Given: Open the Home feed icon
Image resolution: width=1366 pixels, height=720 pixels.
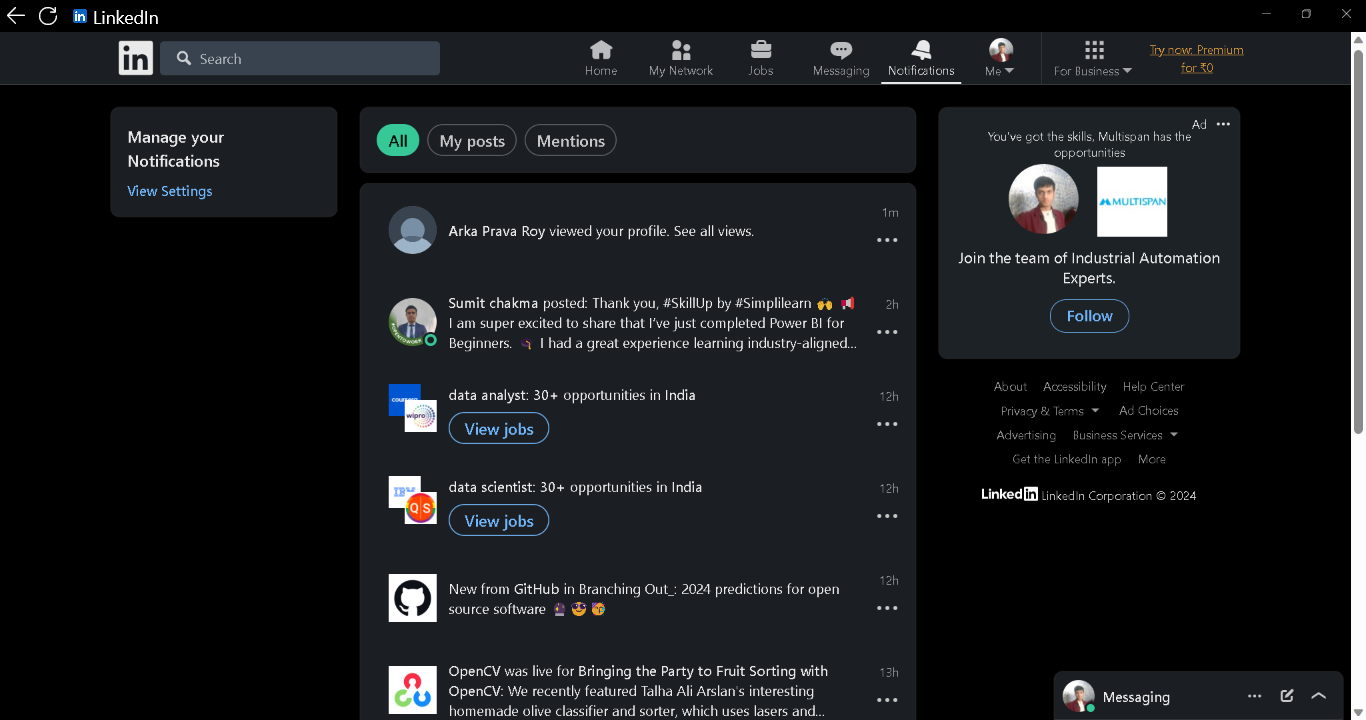Looking at the screenshot, I should (x=601, y=50).
